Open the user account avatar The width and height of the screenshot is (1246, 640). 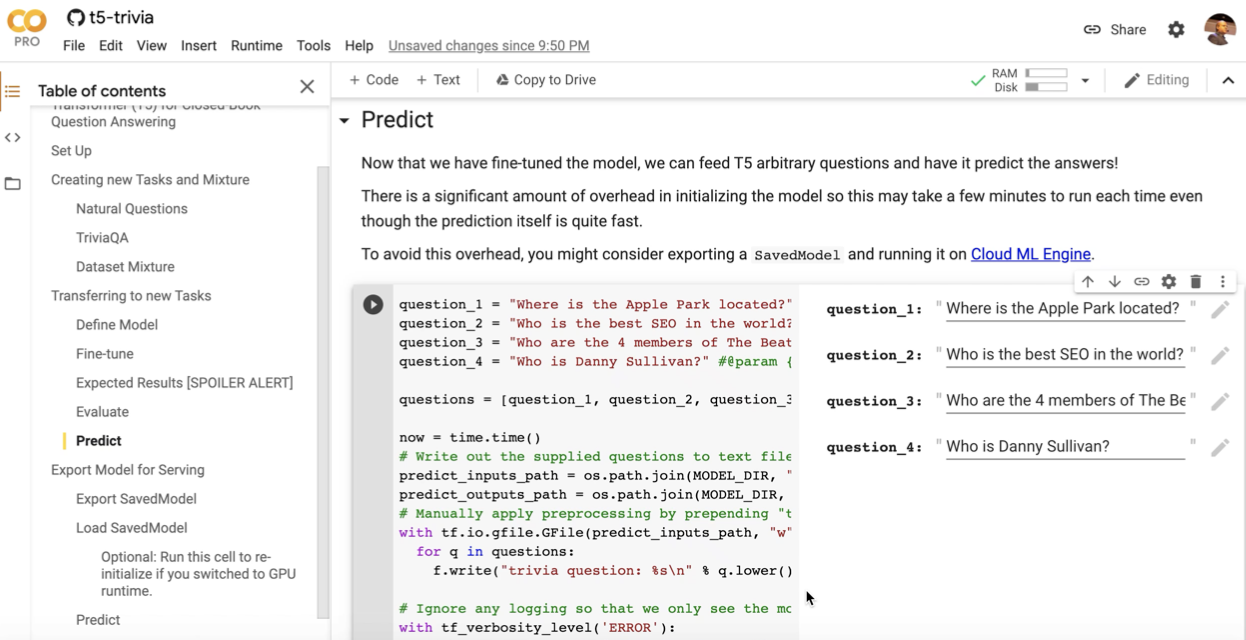pyautogui.click(x=1220, y=29)
